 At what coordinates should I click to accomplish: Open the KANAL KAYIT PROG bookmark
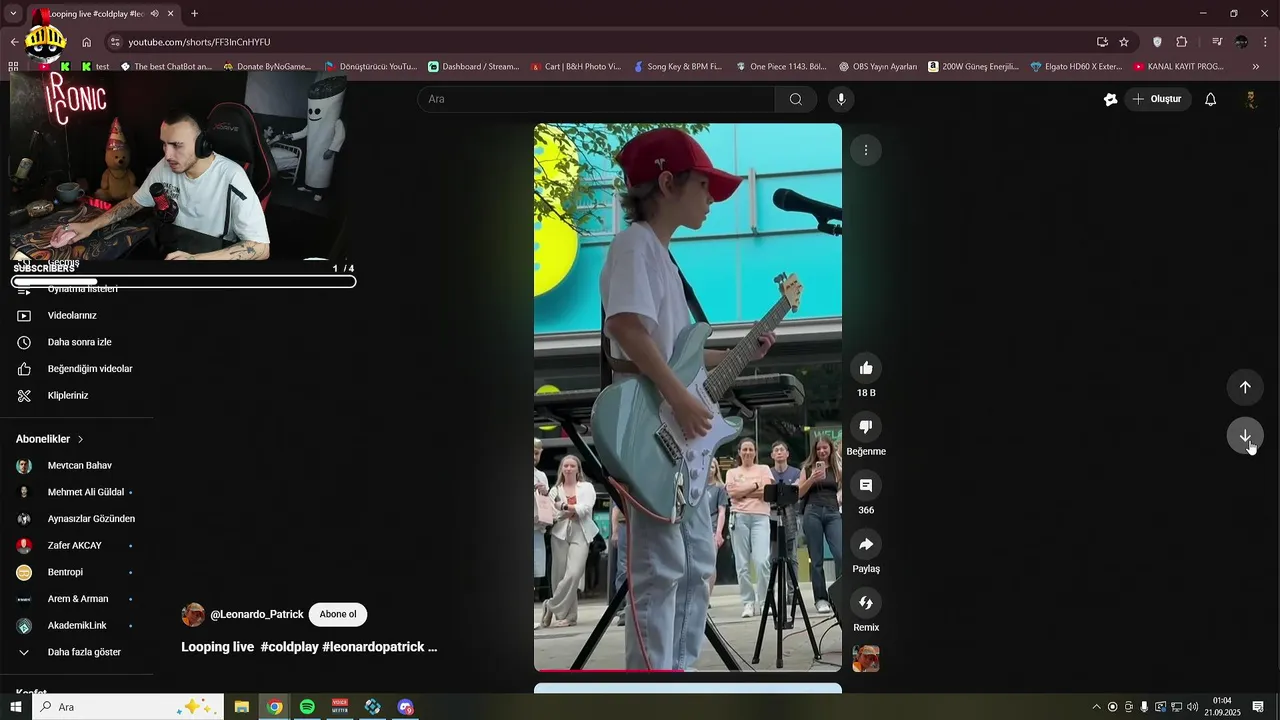pyautogui.click(x=1178, y=67)
